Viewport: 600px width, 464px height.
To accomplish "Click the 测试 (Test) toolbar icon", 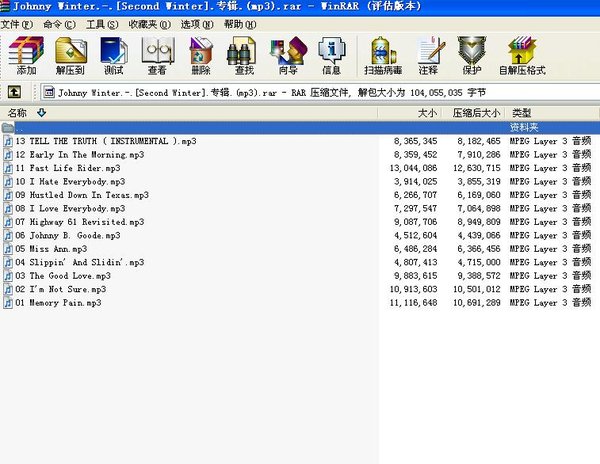I will point(114,55).
